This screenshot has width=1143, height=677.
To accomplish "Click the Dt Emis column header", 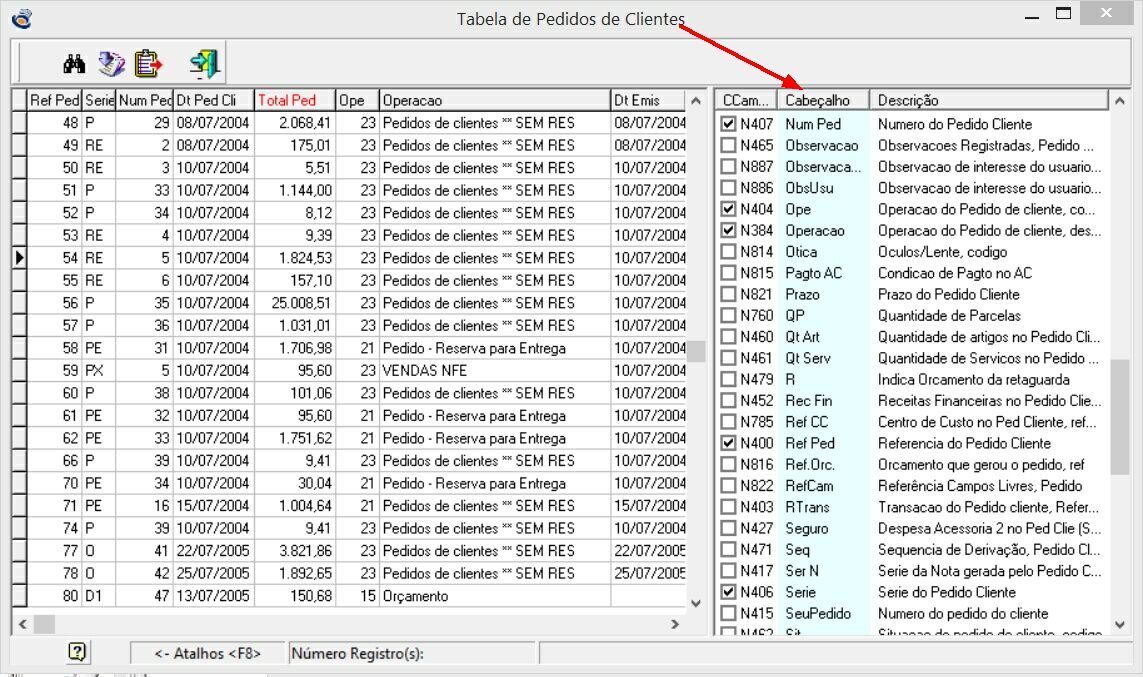I will [x=648, y=100].
